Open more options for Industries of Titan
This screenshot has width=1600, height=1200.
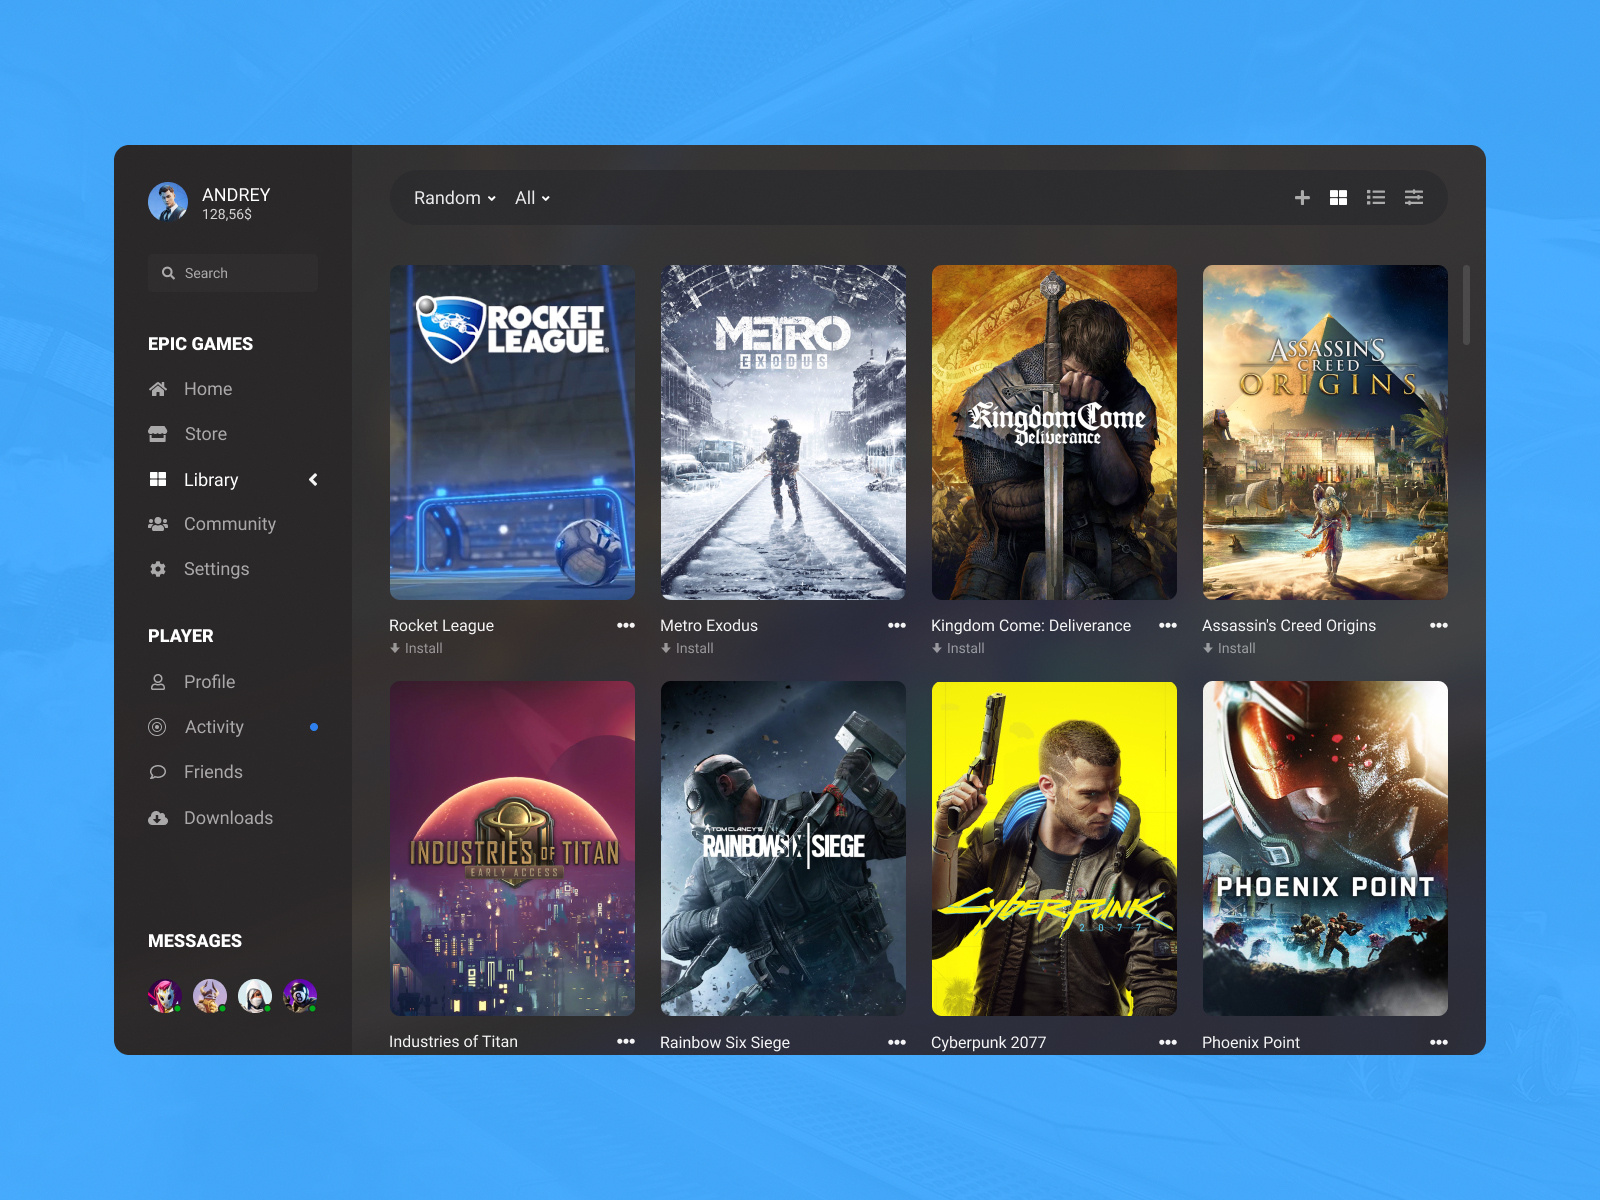[x=626, y=1041]
